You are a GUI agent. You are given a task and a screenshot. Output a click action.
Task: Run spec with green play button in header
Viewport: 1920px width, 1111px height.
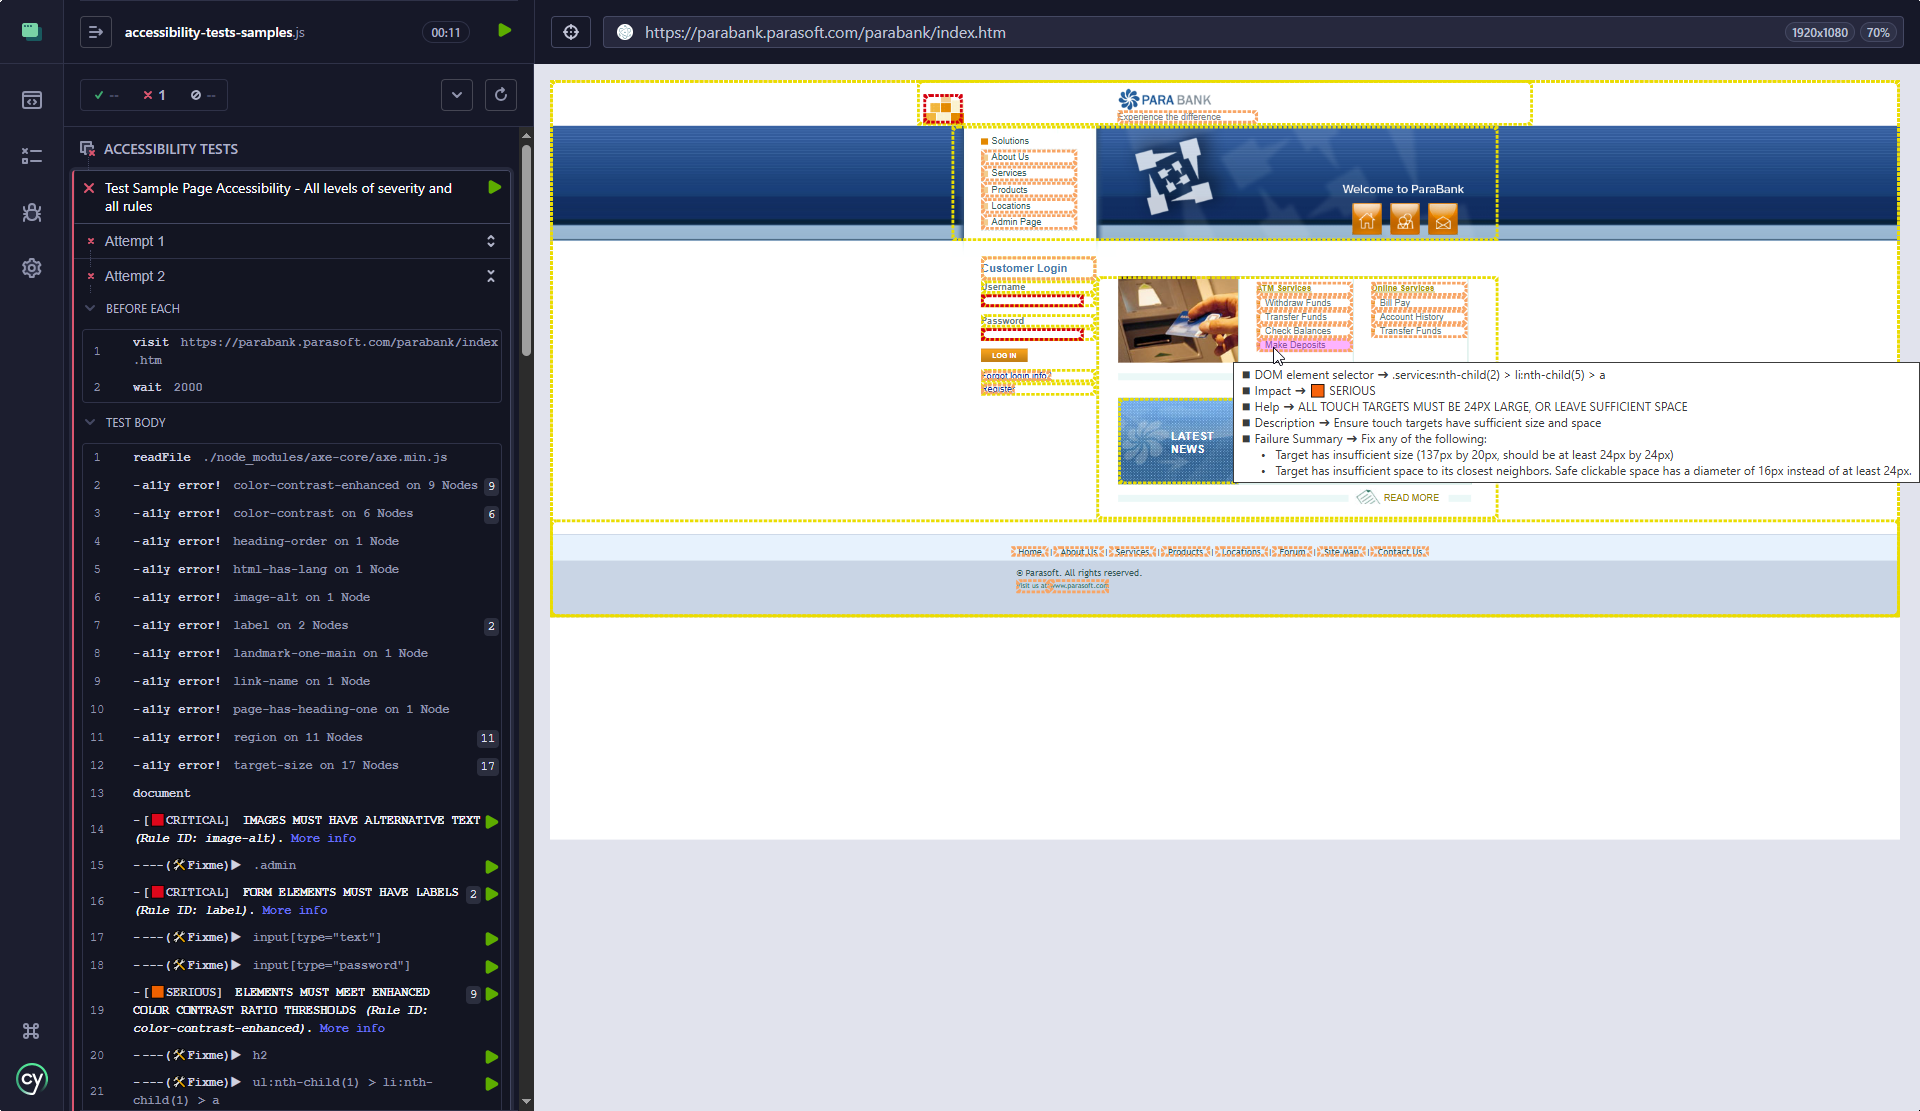point(504,31)
